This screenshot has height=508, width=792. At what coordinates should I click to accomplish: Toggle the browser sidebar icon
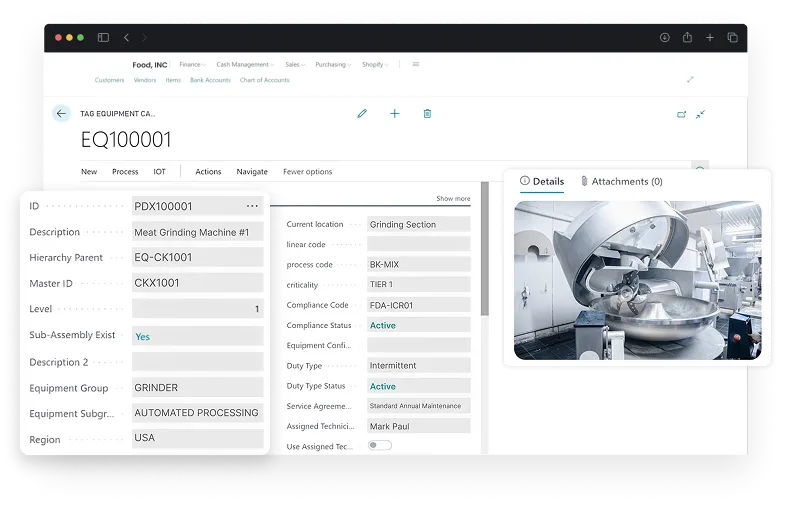[104, 37]
